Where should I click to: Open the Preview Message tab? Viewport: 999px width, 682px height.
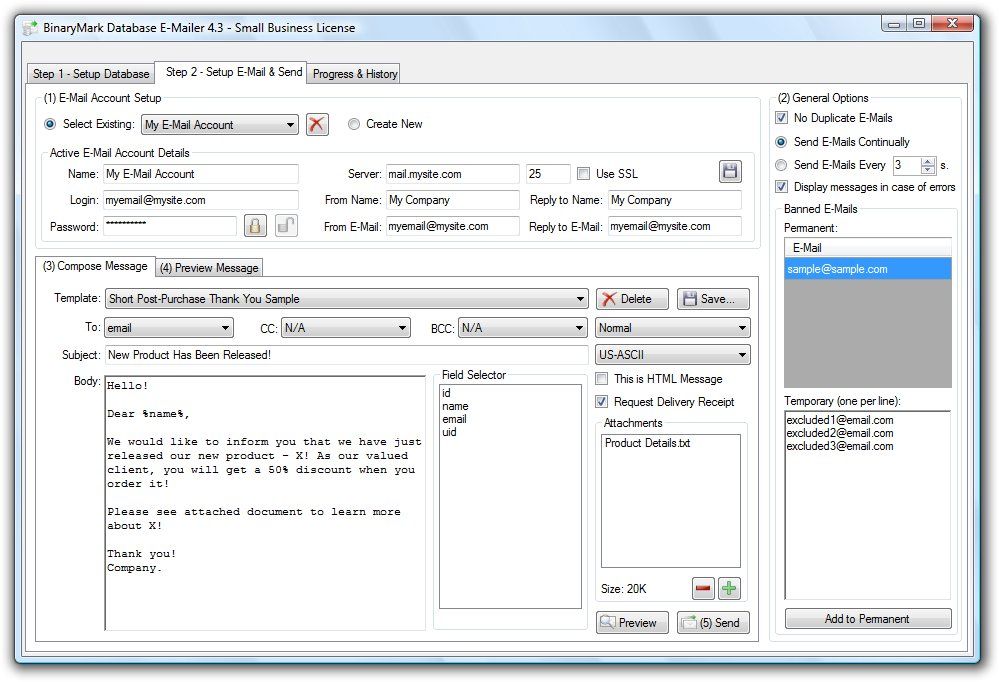point(208,267)
